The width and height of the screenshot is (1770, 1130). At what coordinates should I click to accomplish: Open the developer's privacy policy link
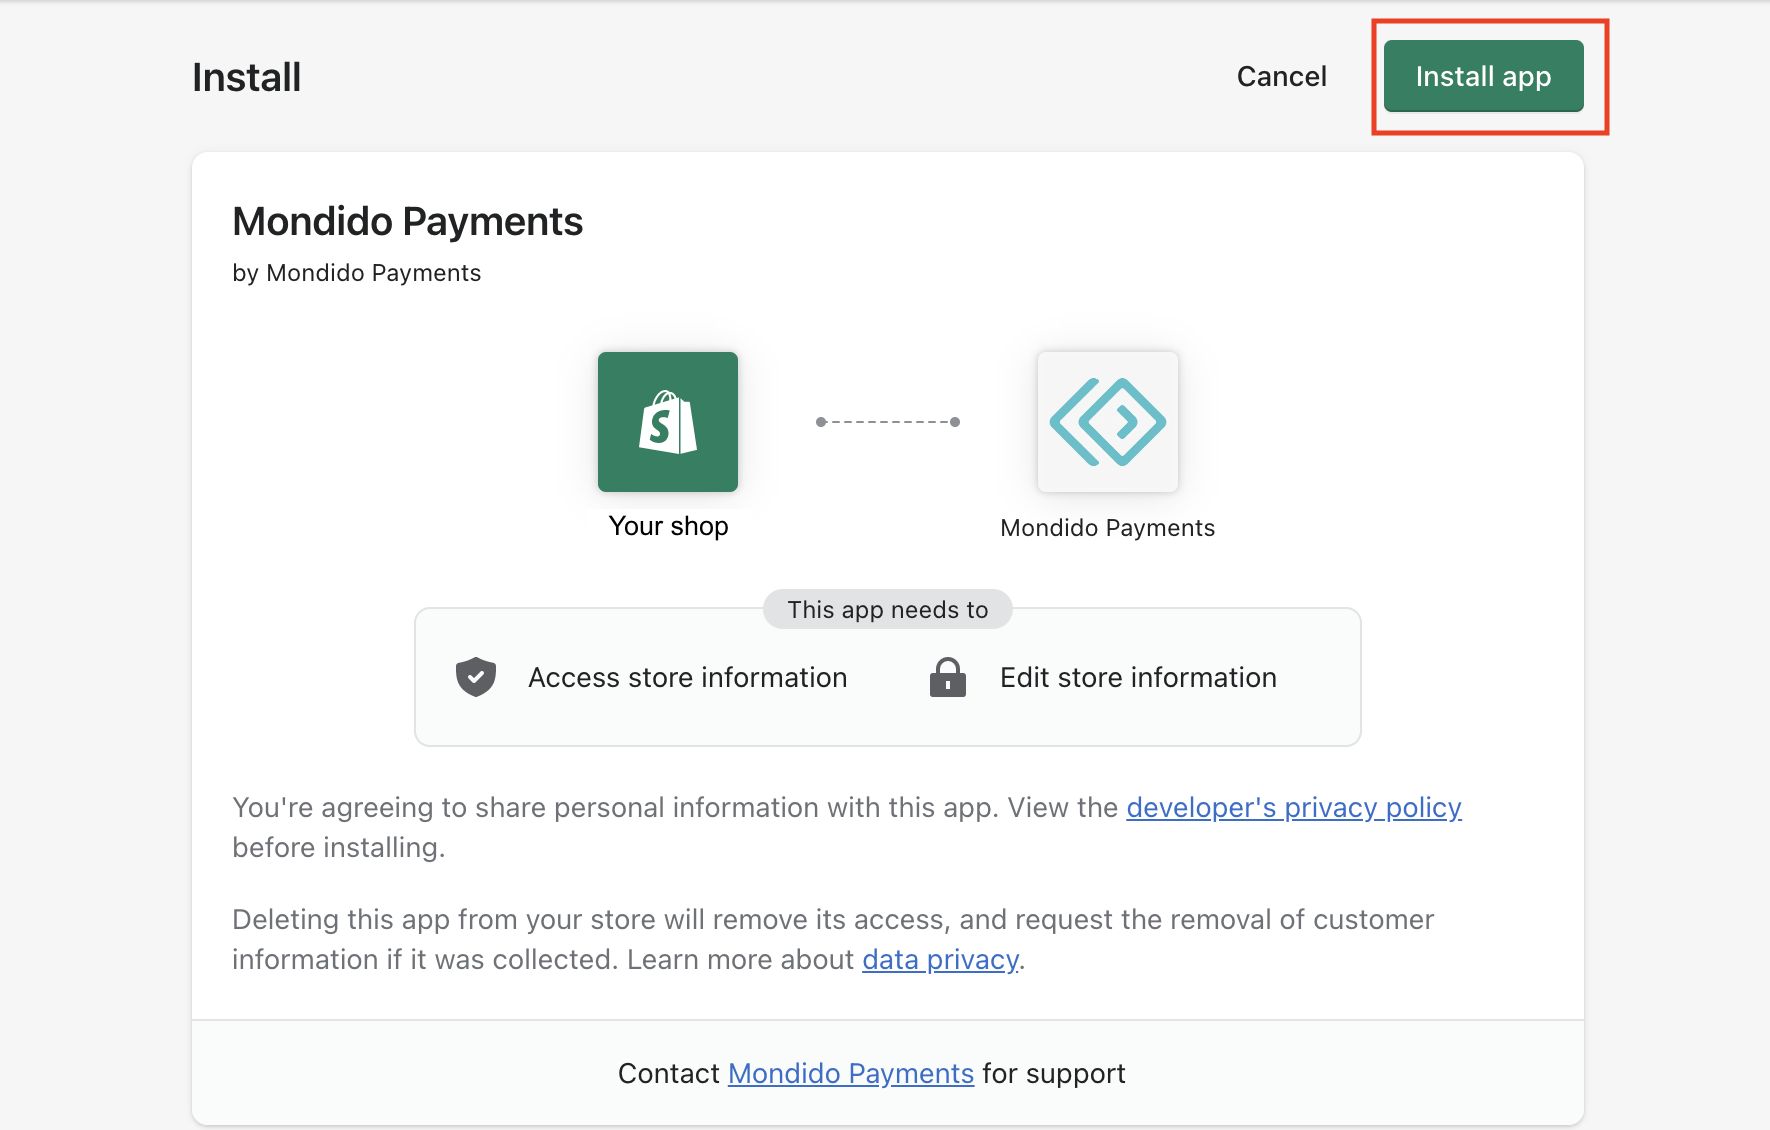coord(1294,807)
